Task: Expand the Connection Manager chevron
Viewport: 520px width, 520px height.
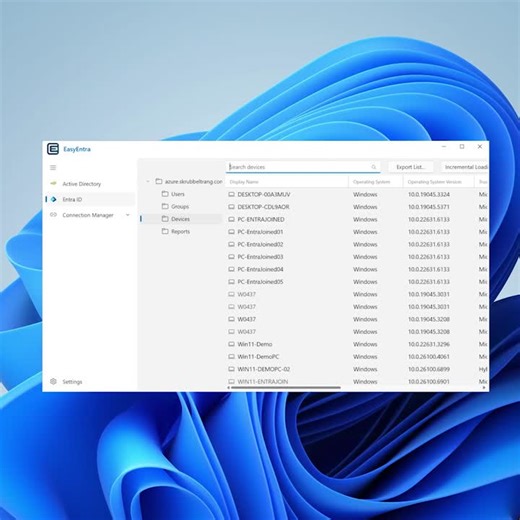Action: 128,215
